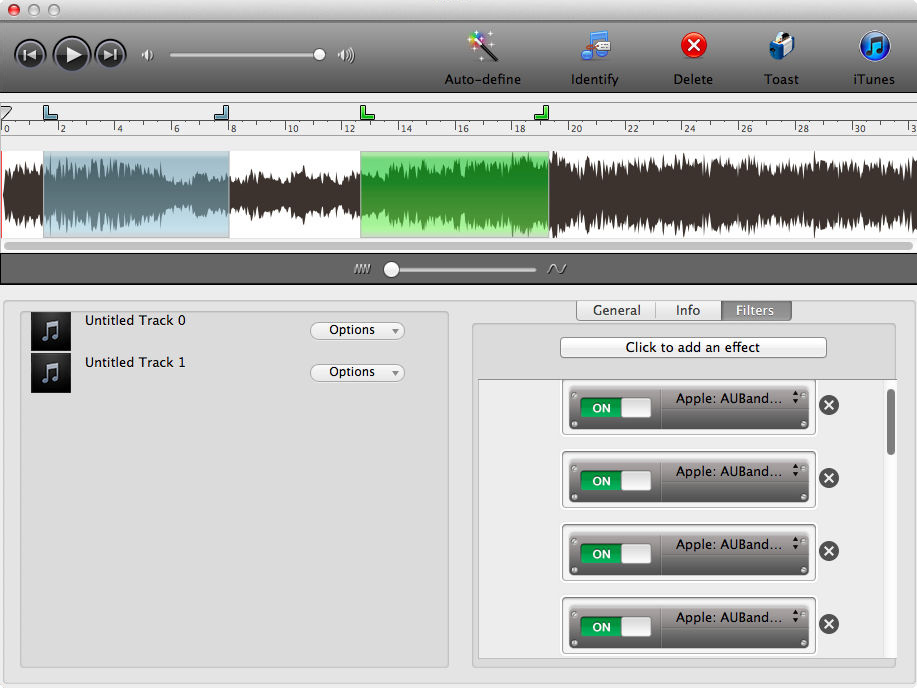This screenshot has width=917, height=688.
Task: Switch to the General tab
Action: point(616,310)
